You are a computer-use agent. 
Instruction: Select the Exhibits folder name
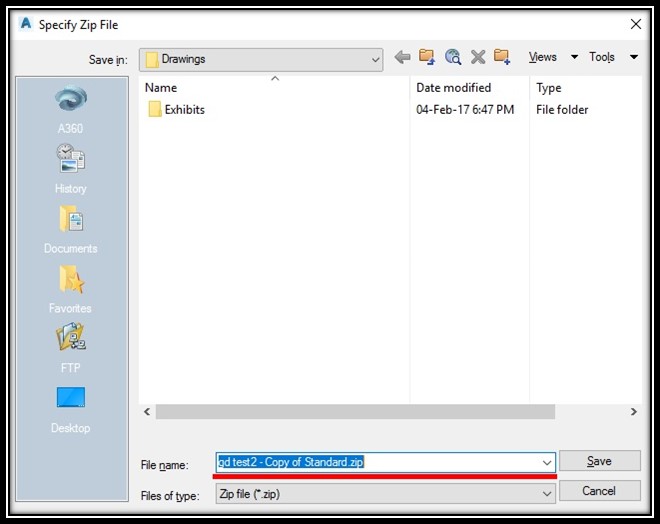click(x=184, y=109)
